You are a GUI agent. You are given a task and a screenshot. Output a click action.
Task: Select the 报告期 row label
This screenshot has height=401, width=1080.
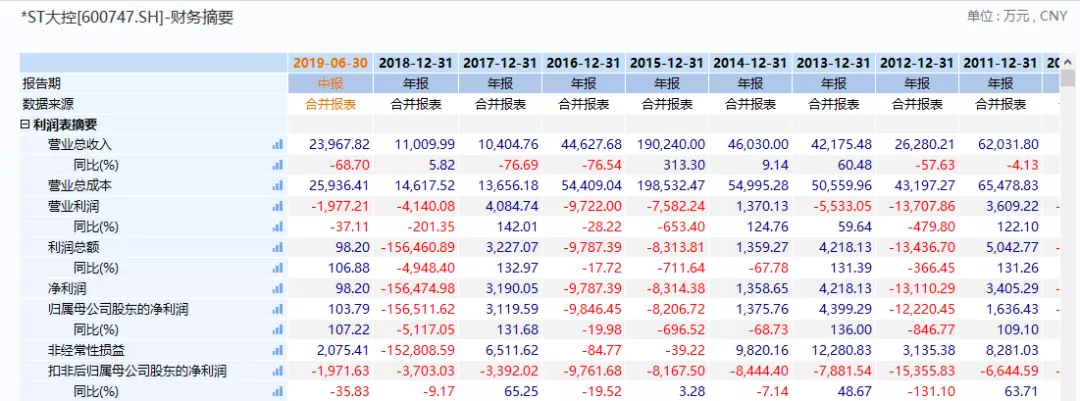pos(41,83)
